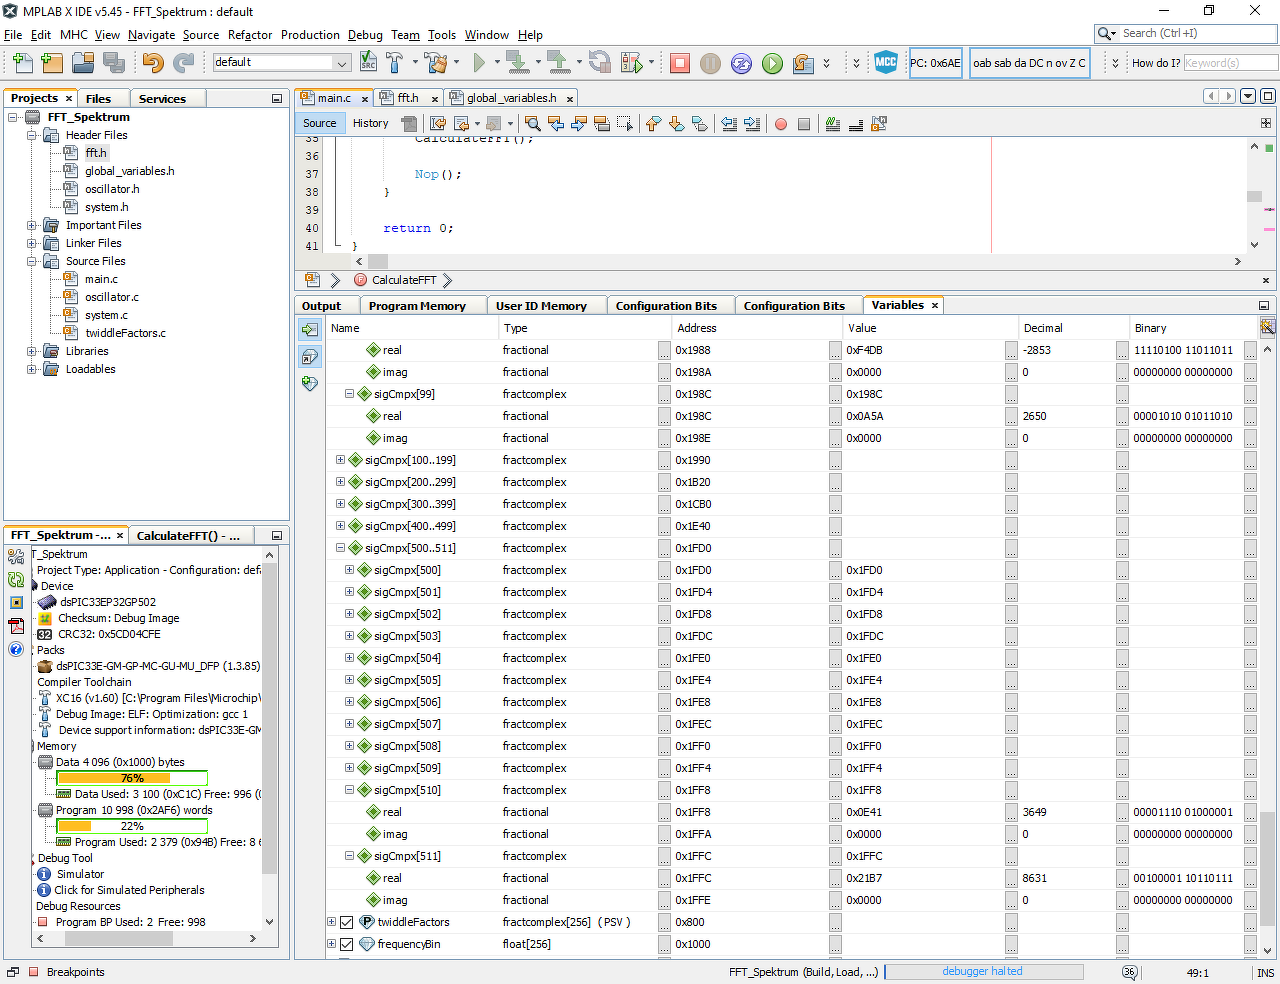The height and width of the screenshot is (984, 1280).
Task: Toggle rectangular selection mode in editor
Action: [x=625, y=124]
